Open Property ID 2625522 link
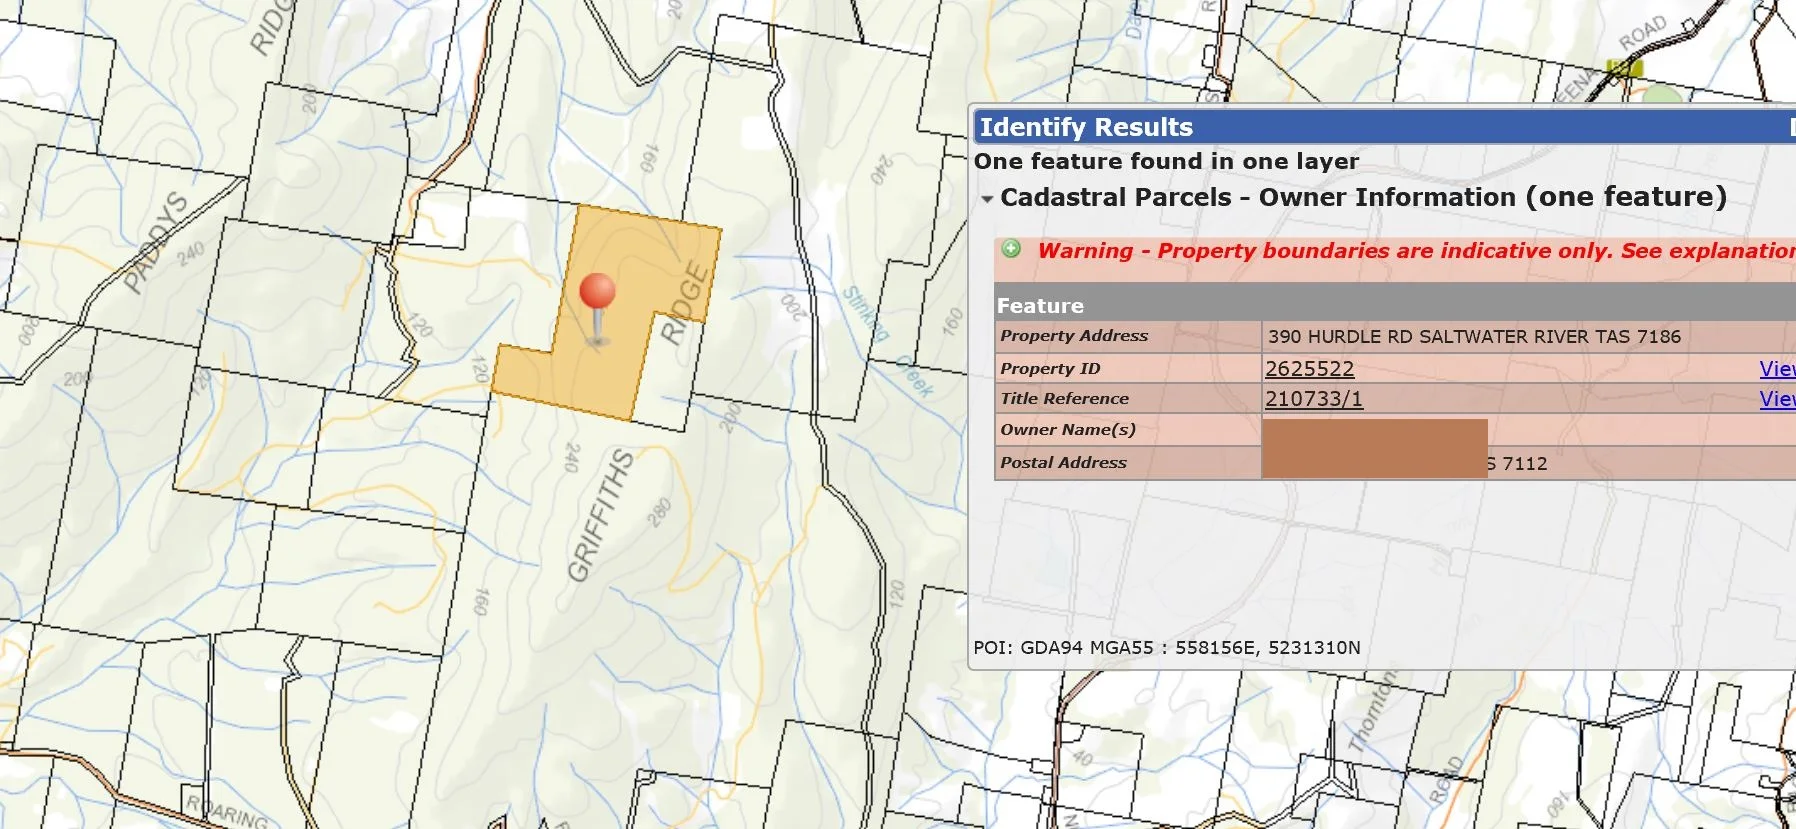Viewport: 1796px width, 829px height. click(x=1309, y=369)
